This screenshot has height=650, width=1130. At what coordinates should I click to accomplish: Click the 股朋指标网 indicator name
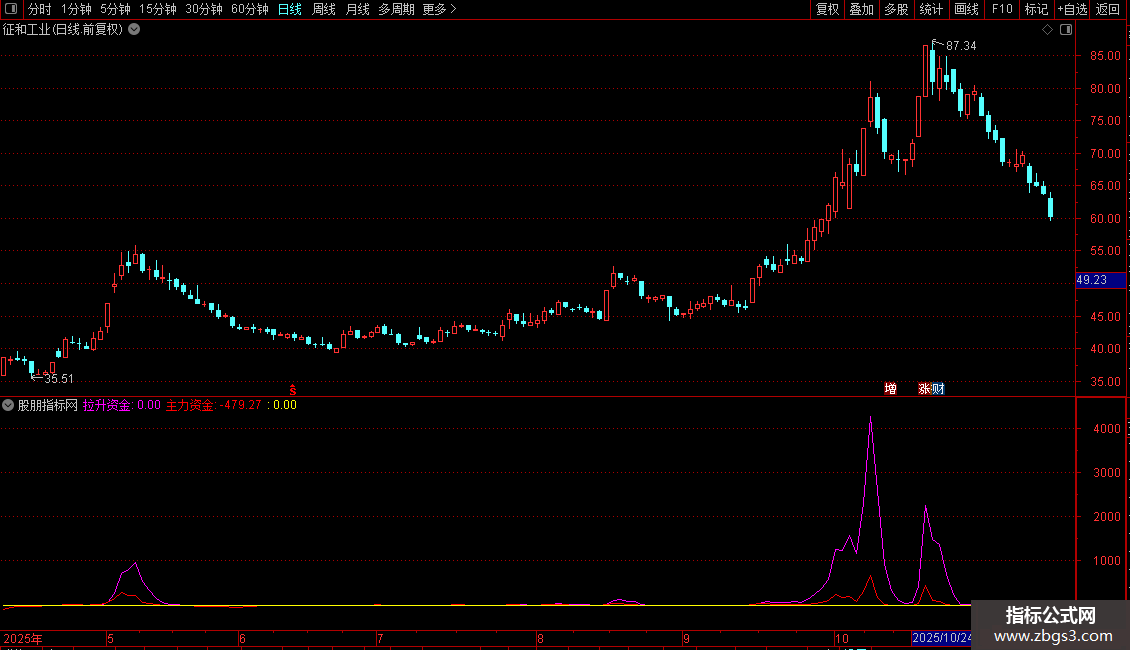click(x=48, y=405)
